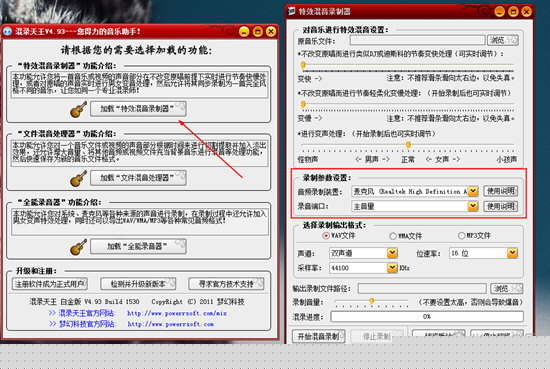Click the 升级和注册 group label
The image size is (550, 369).
(36, 271)
